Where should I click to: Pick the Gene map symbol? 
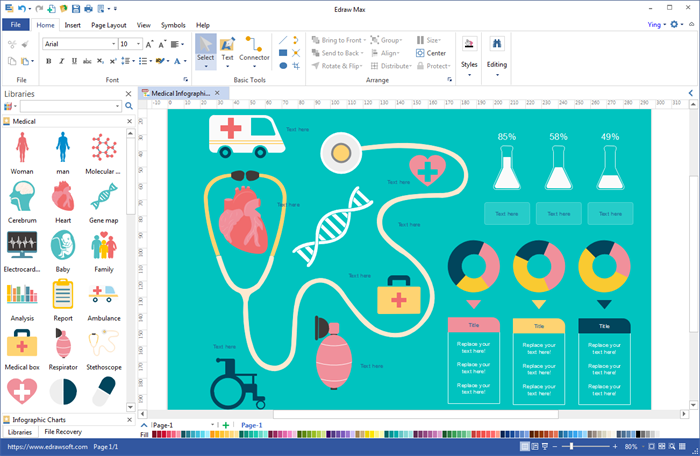pyautogui.click(x=104, y=196)
